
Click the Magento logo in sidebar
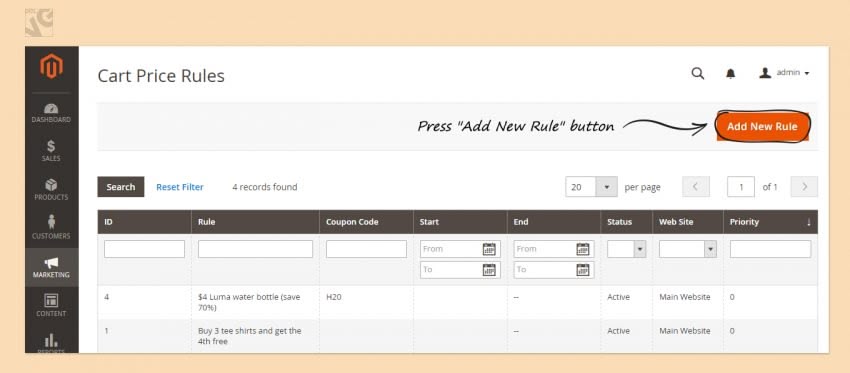click(51, 66)
